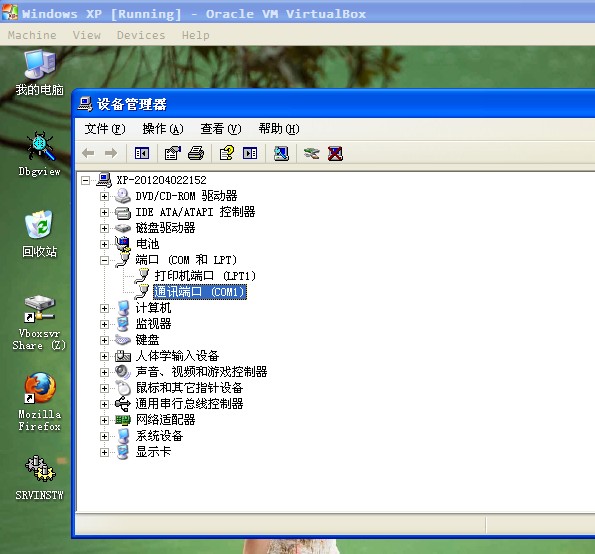This screenshot has width=595, height=554.
Task: Click the Print toolbar icon
Action: [x=196, y=153]
